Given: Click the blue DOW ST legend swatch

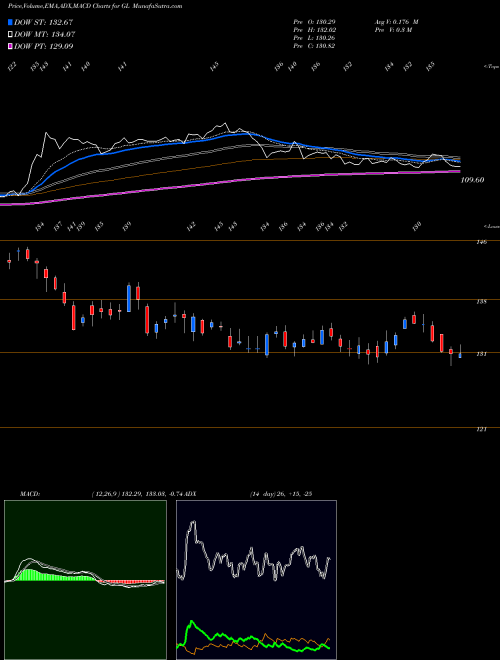Looking at the screenshot, I should click(10, 22).
